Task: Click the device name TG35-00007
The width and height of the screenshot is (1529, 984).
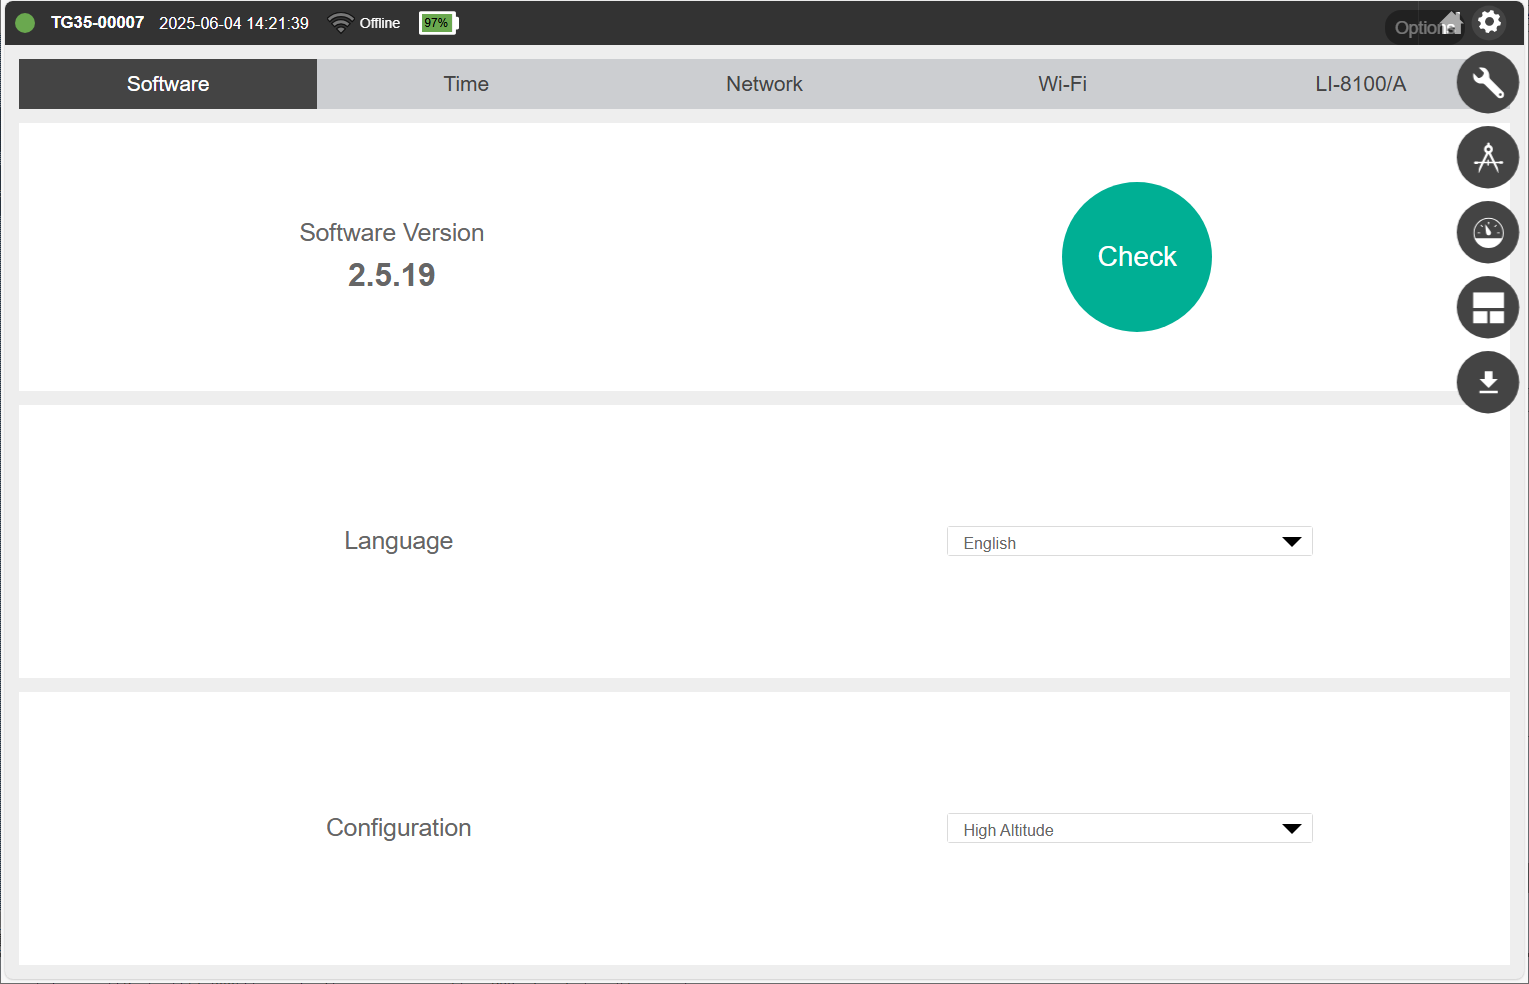Action: tap(97, 23)
